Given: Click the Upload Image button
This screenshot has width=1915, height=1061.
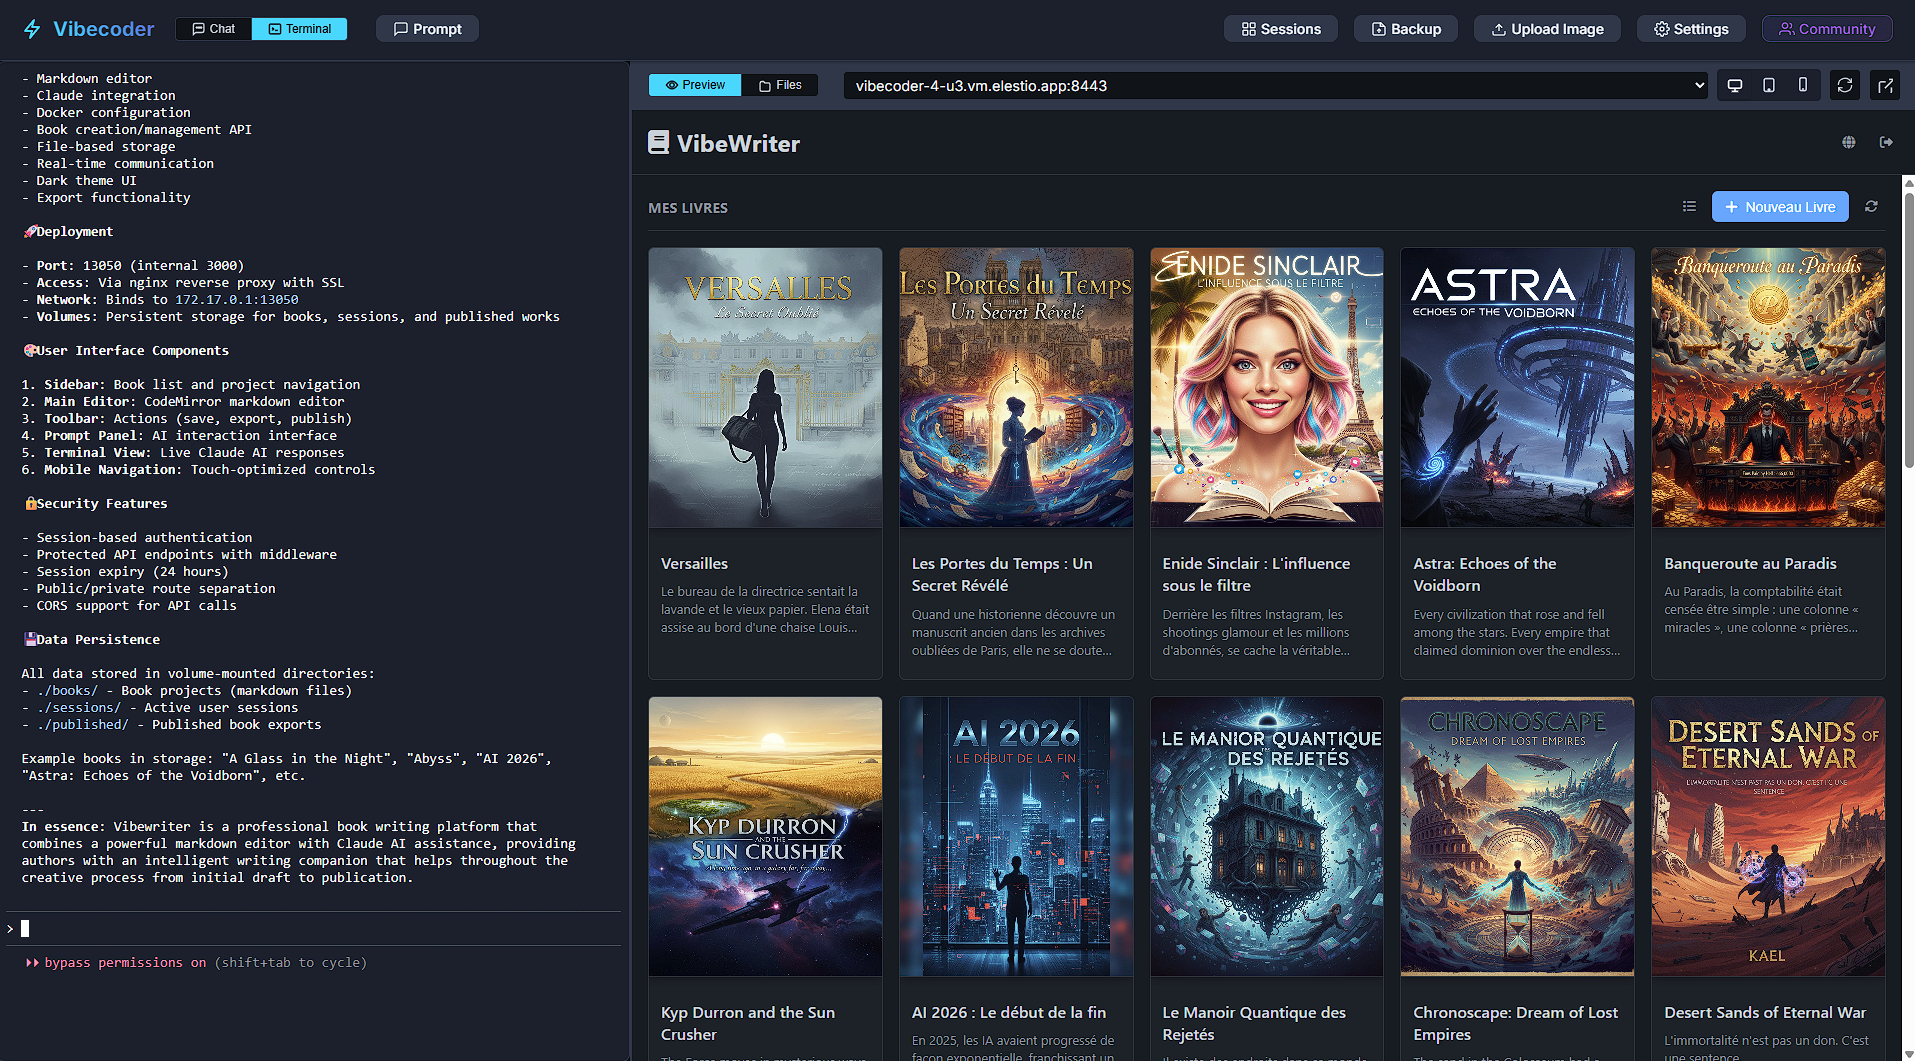Looking at the screenshot, I should coord(1547,29).
